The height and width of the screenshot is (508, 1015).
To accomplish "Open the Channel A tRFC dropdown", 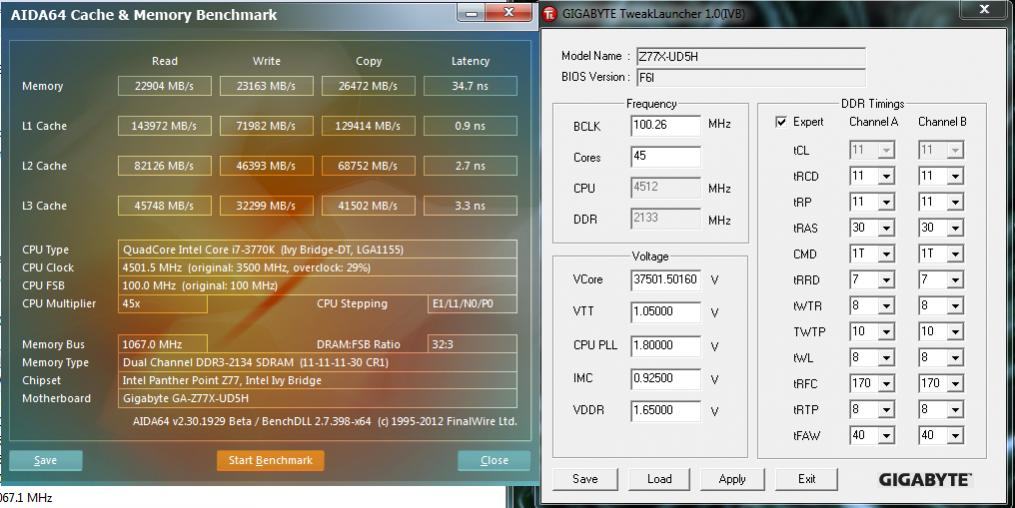I will pos(886,383).
